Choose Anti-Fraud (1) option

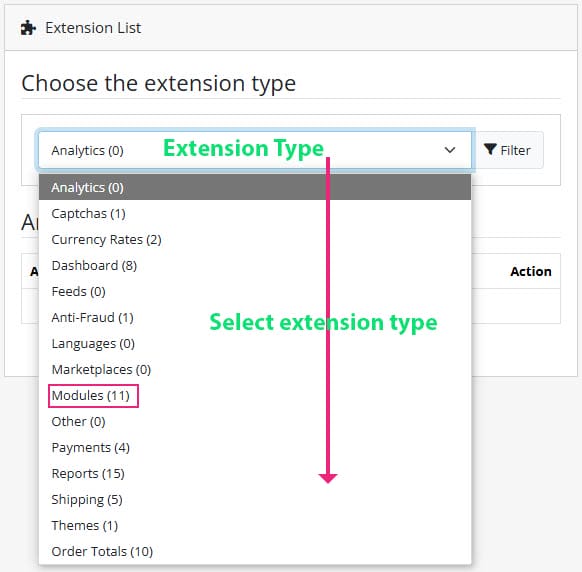pos(255,317)
